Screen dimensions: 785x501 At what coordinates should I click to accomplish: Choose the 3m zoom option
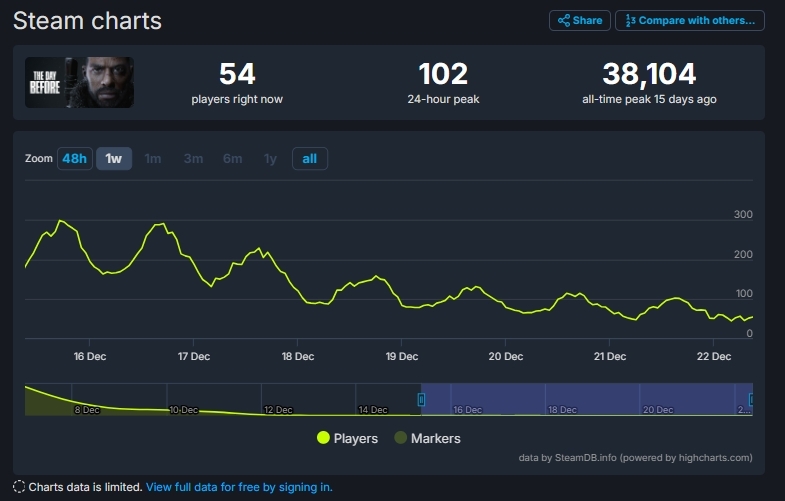click(x=193, y=159)
